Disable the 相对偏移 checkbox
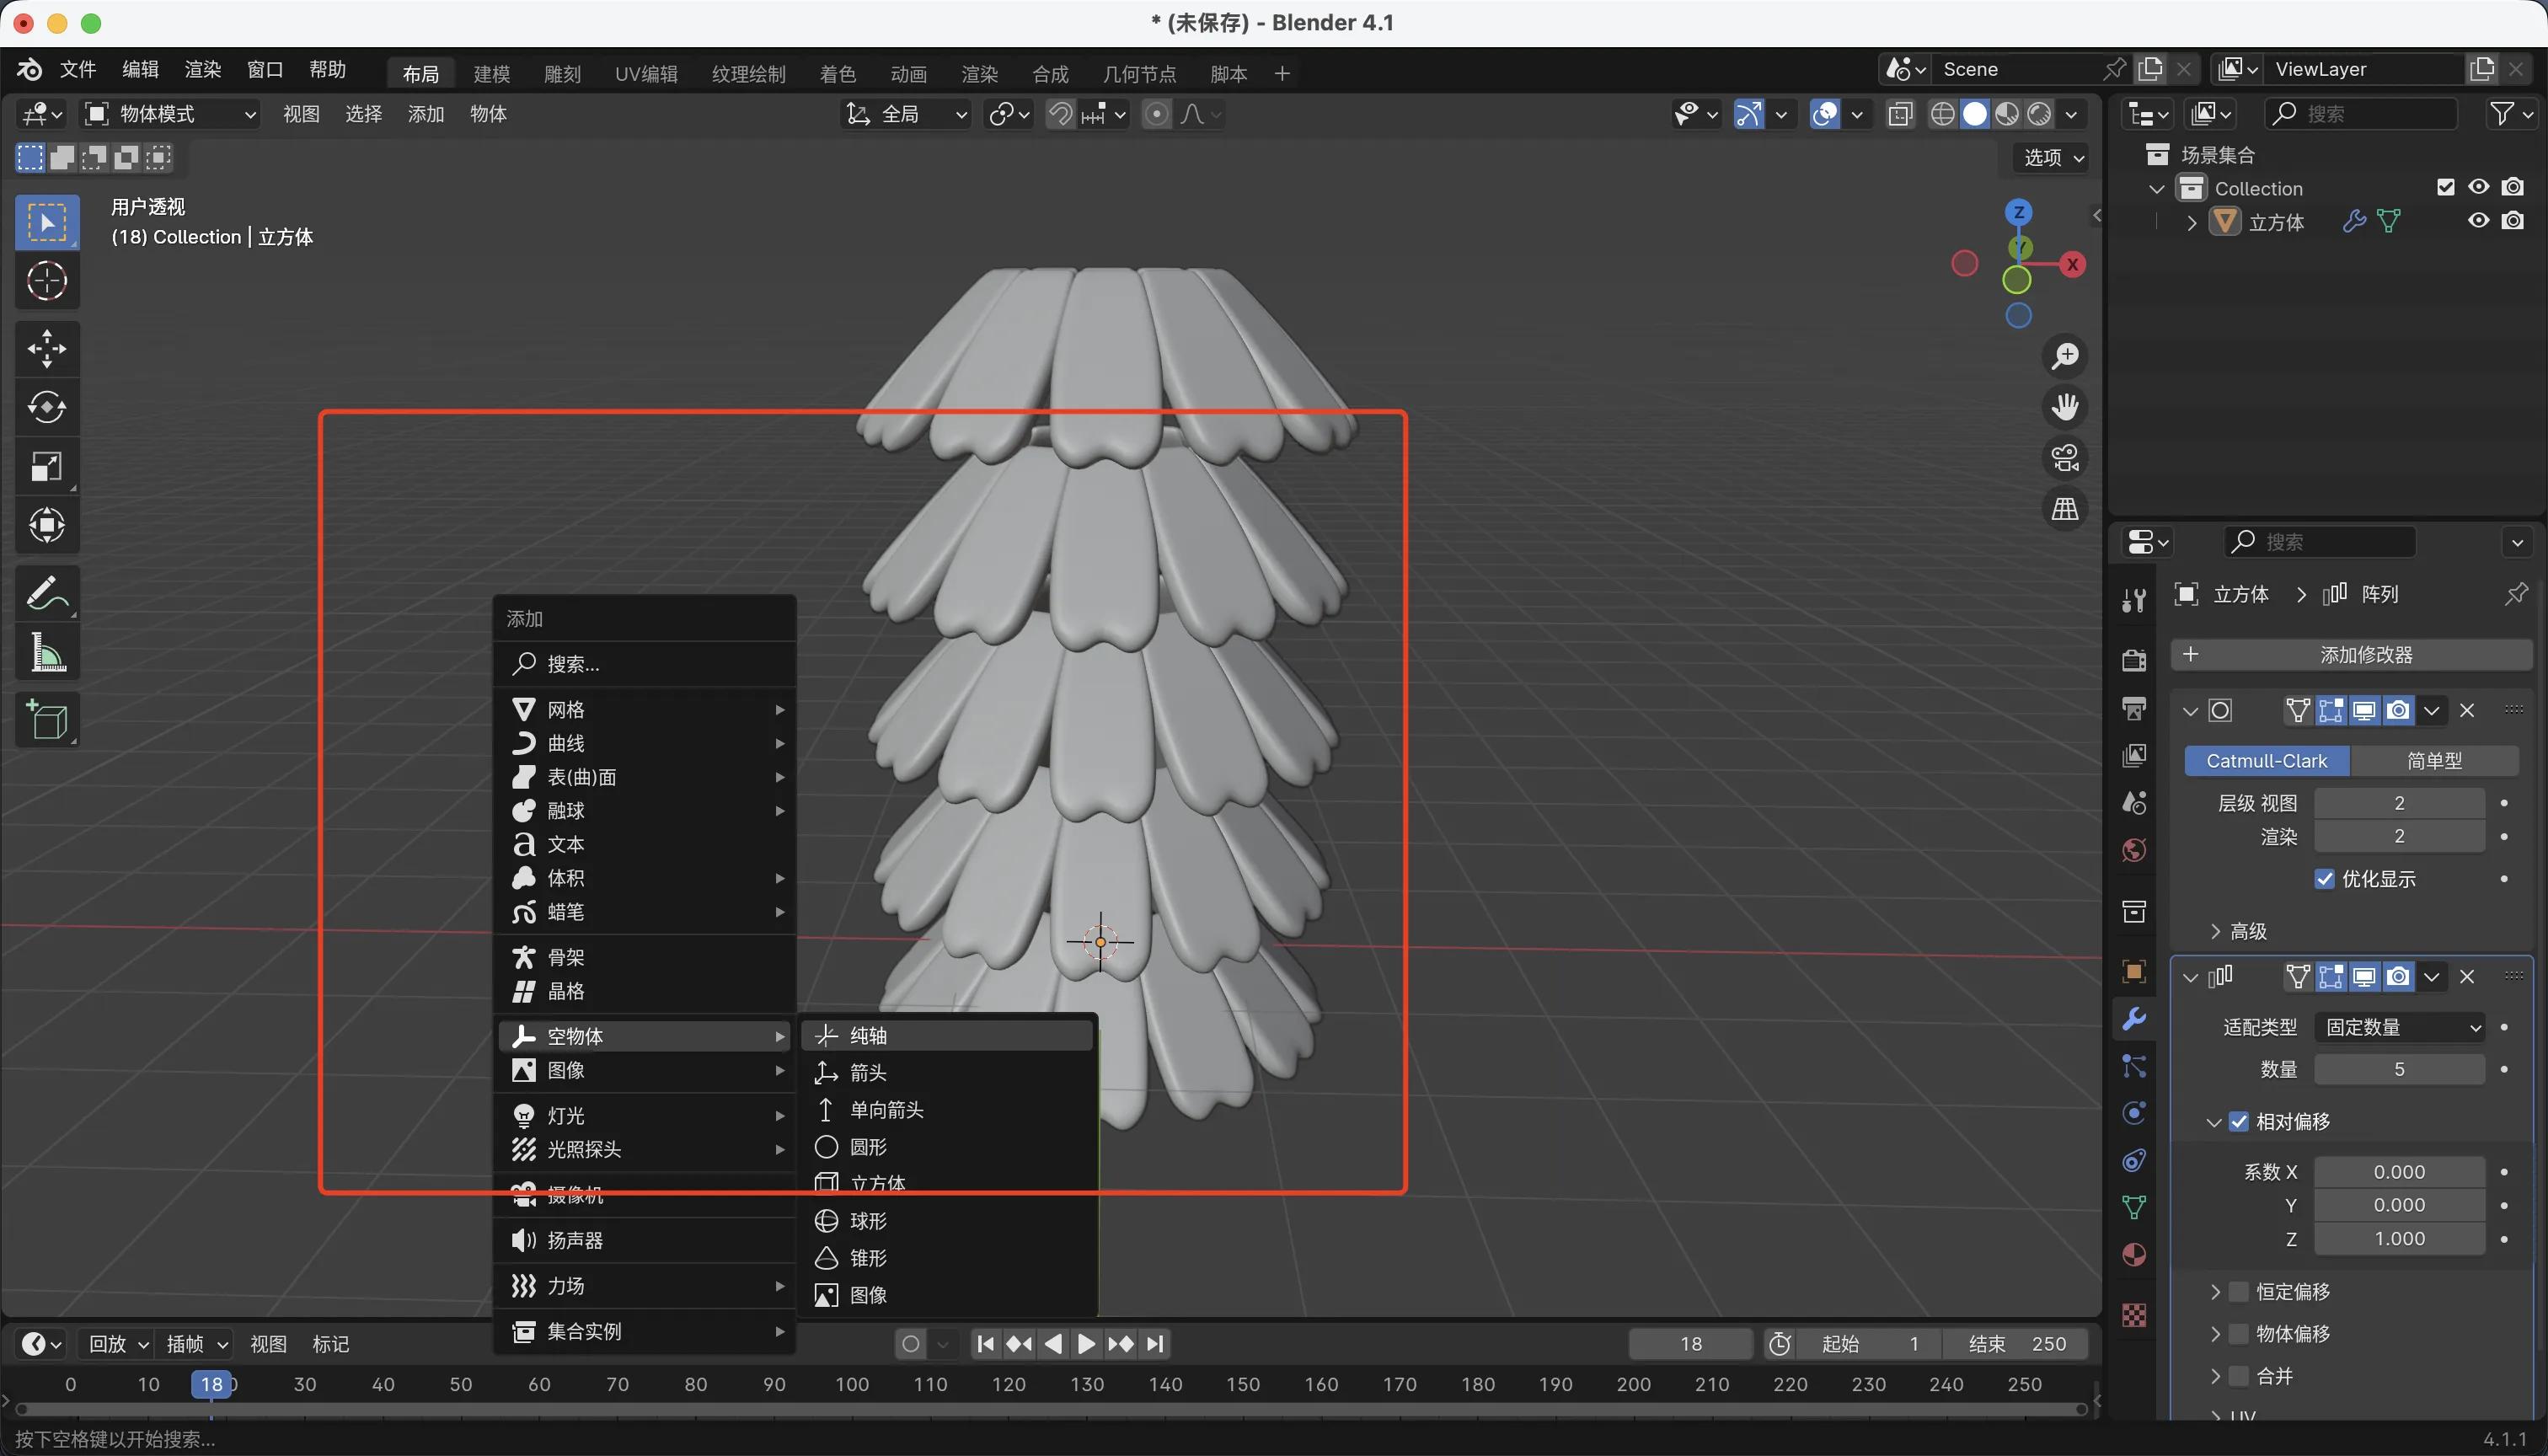 (x=2239, y=1122)
